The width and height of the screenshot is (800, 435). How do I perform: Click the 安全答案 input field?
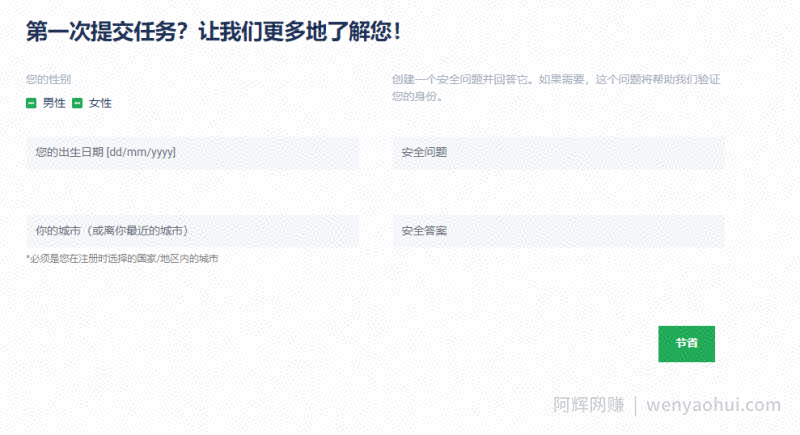[558, 231]
